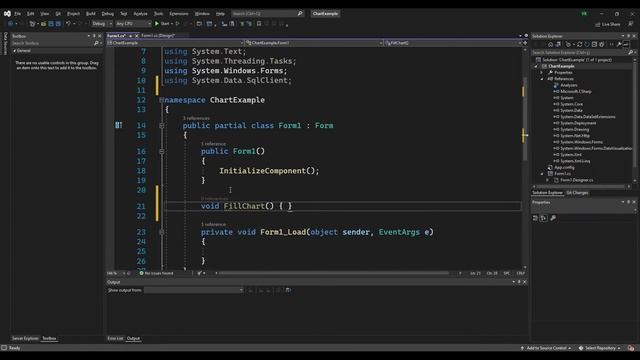640x360 pixels.
Task: Open the Extensions menu
Action: (x=179, y=14)
